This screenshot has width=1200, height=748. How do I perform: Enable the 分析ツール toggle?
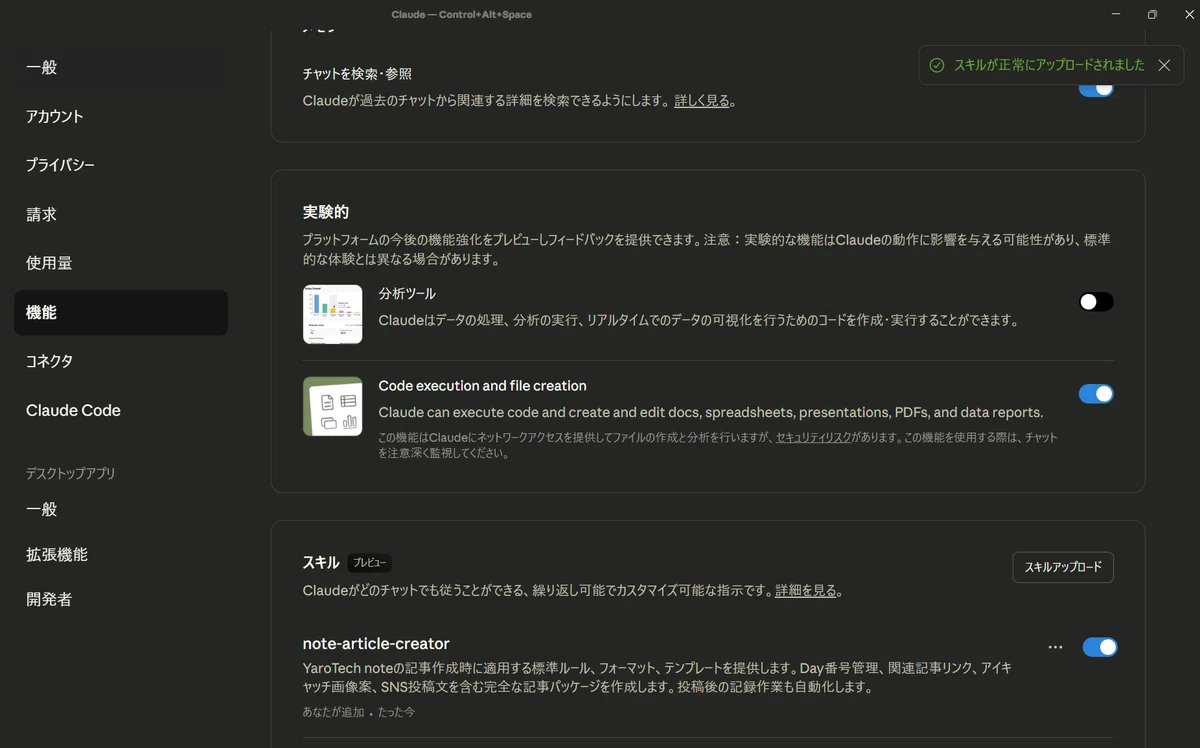[x=1096, y=302]
